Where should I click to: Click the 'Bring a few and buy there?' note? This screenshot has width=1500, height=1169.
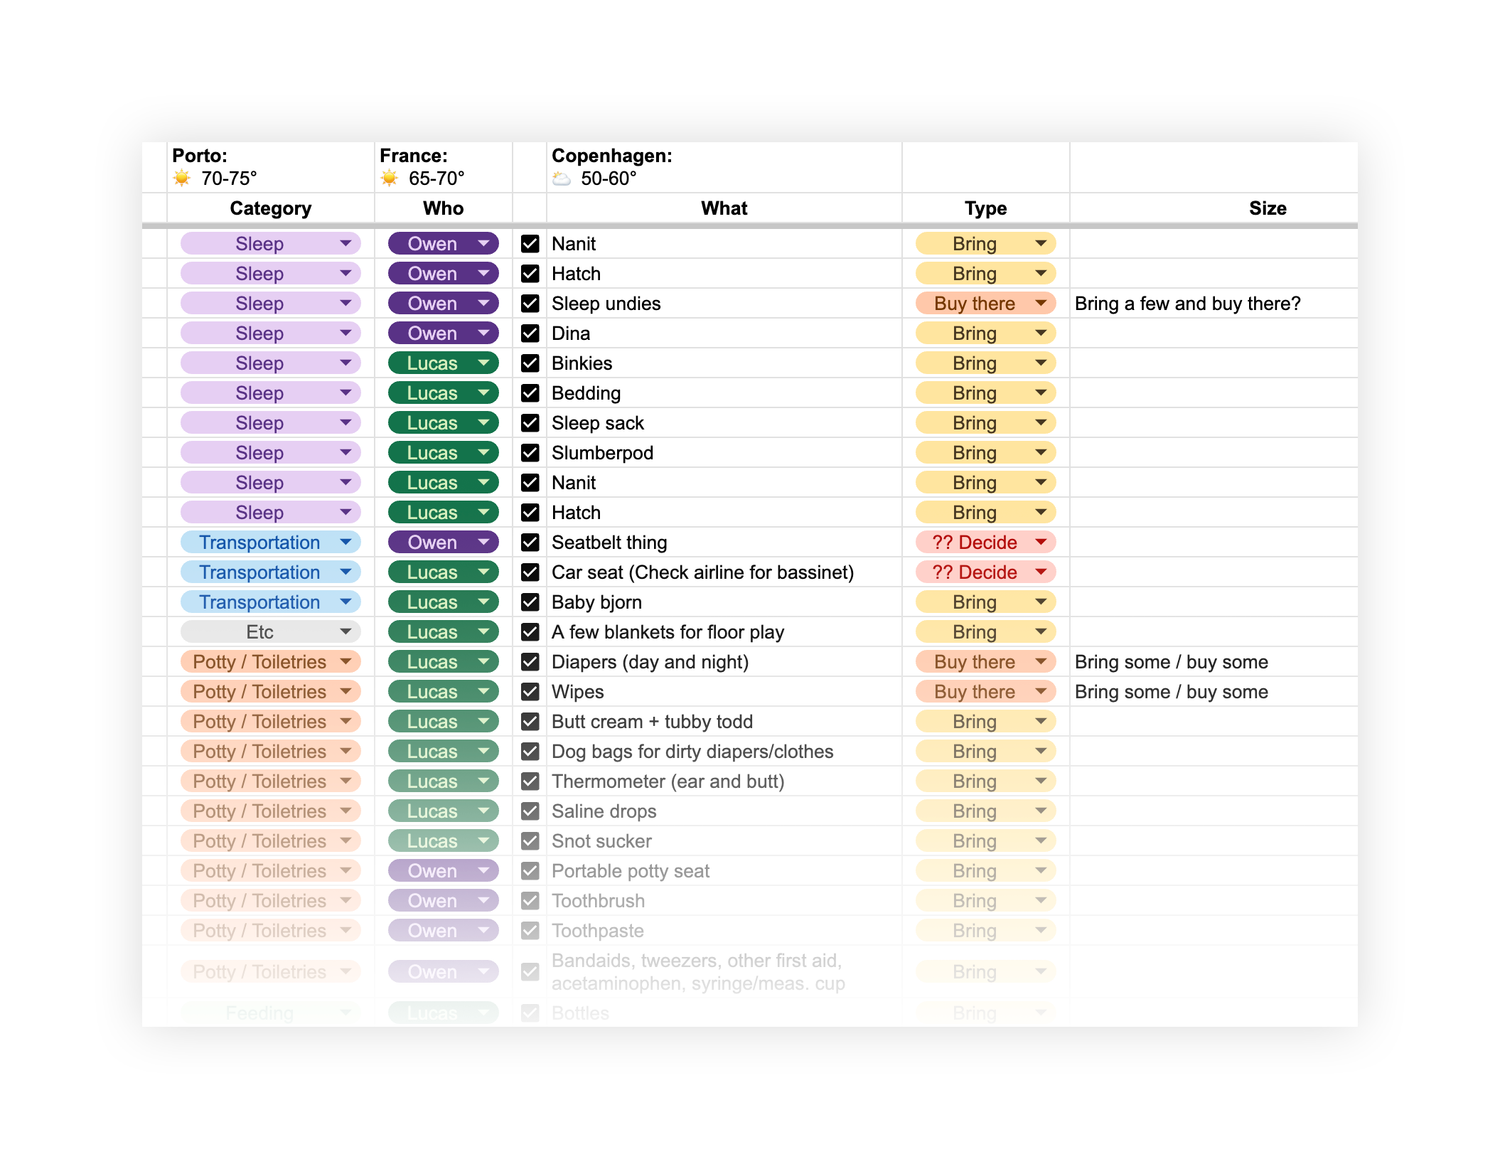pos(1187,303)
